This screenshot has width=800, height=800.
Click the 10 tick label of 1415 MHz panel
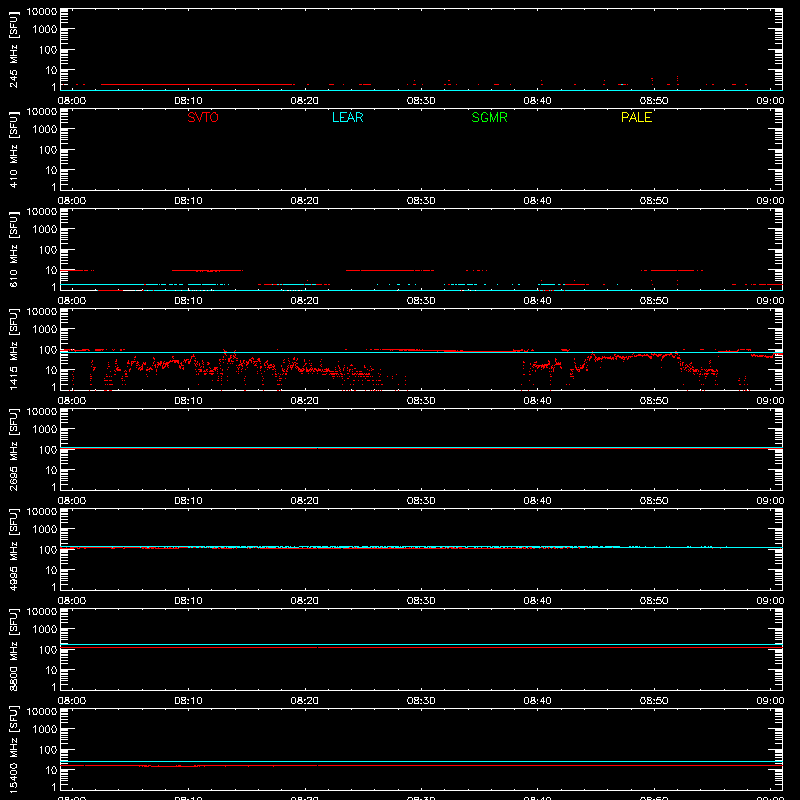(51, 370)
